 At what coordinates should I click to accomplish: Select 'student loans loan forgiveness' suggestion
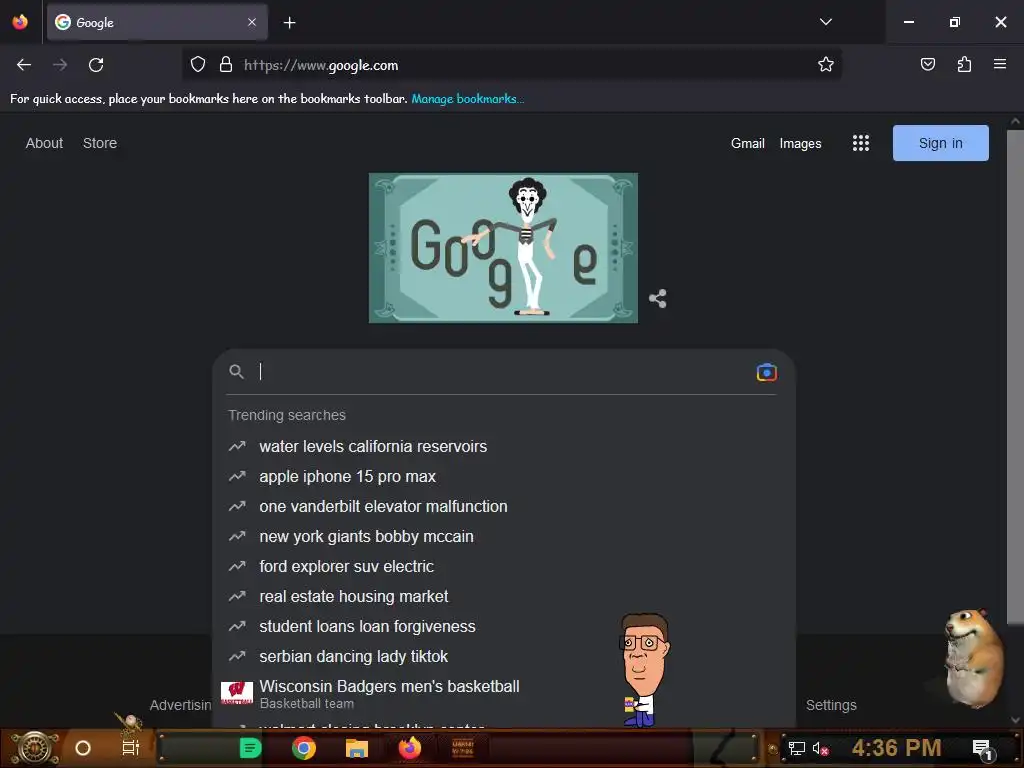click(x=503, y=627)
